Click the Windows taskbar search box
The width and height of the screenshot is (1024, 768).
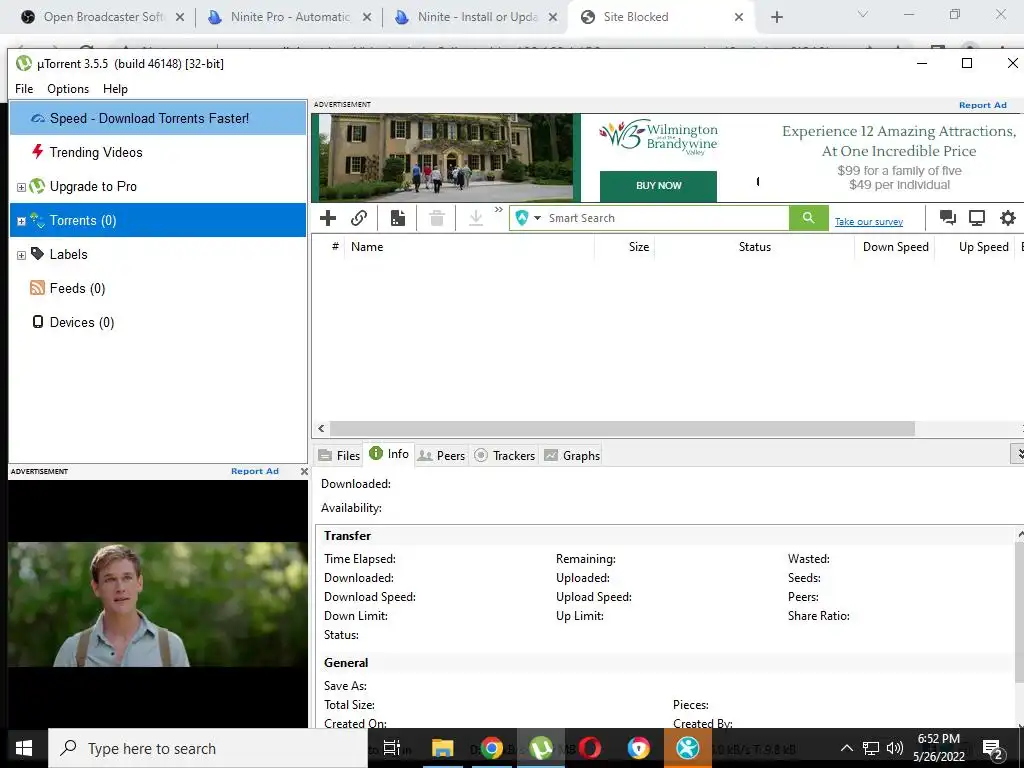[208, 748]
